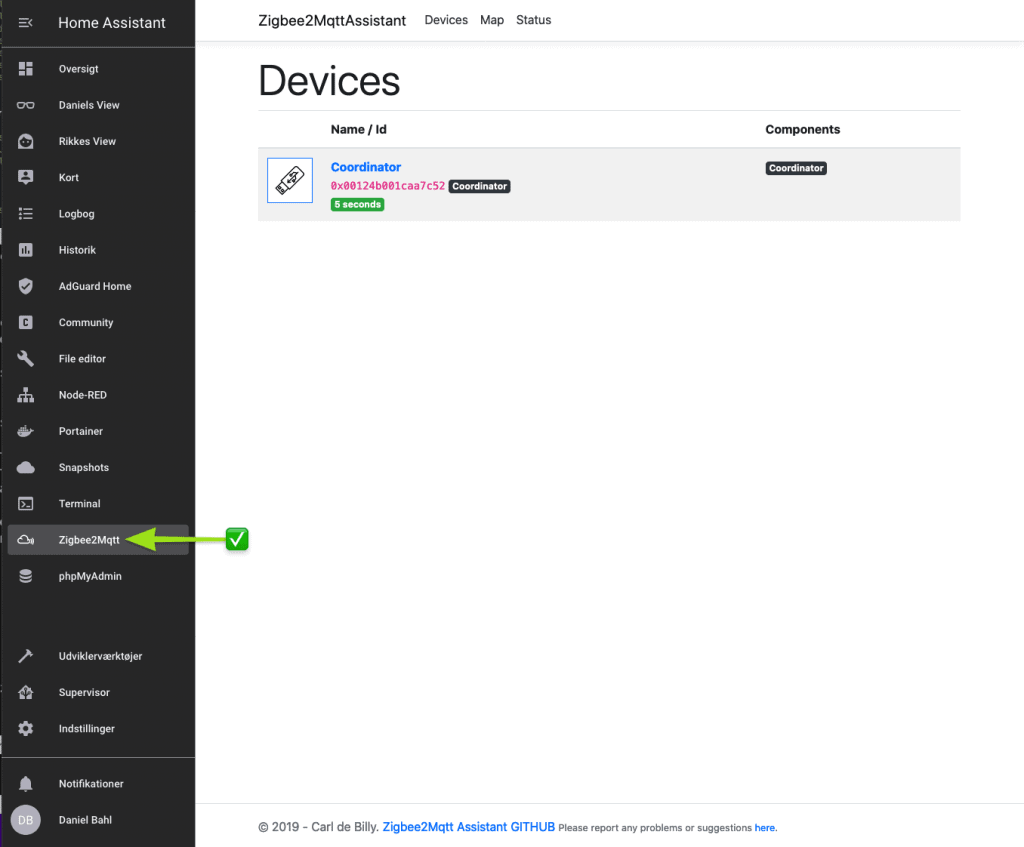Click the Zigbee2MqttAssistant brand title
1024x847 pixels.
click(x=332, y=21)
